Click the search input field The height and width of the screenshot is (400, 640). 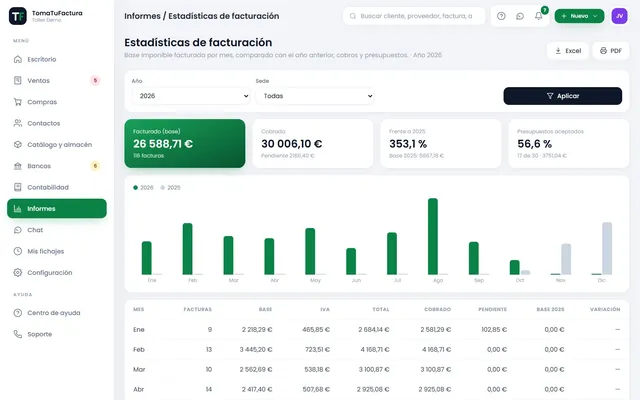pyautogui.click(x=414, y=16)
